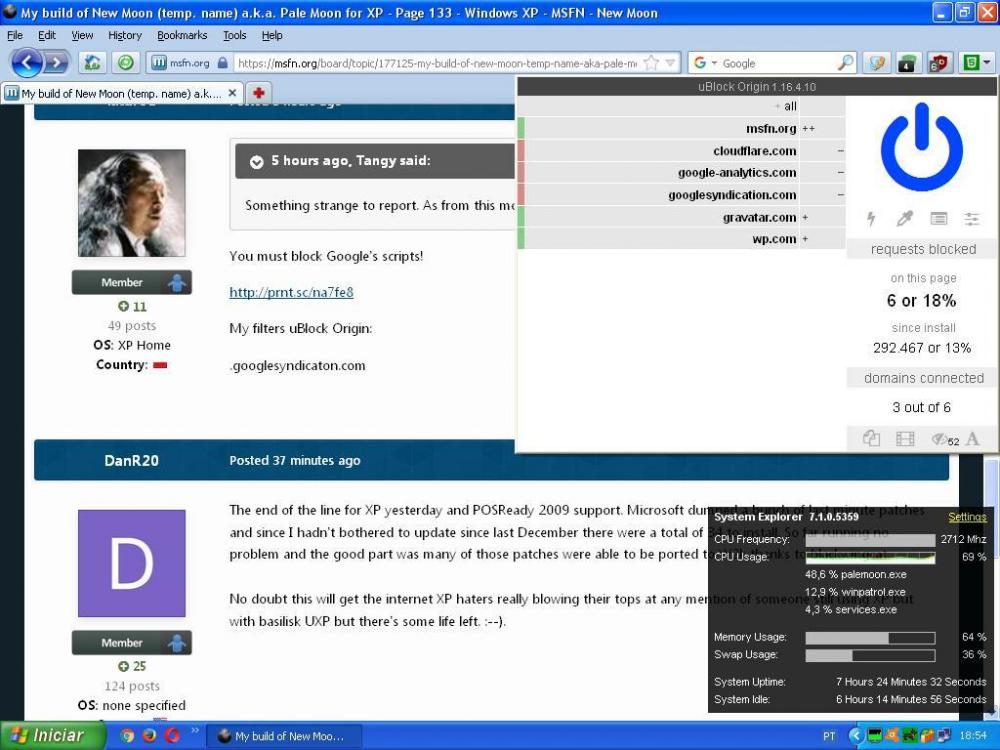Screen dimensions: 1000x750
Task: Go back with the browser Back arrow
Action: click(x=27, y=62)
